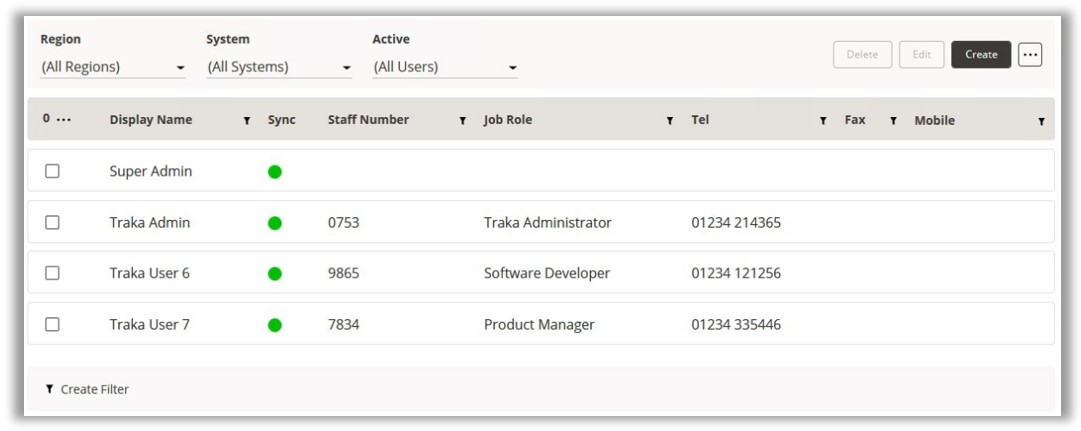Screen dimensions: 1081x431
Task: Click the Tel column filter icon
Action: (x=823, y=121)
